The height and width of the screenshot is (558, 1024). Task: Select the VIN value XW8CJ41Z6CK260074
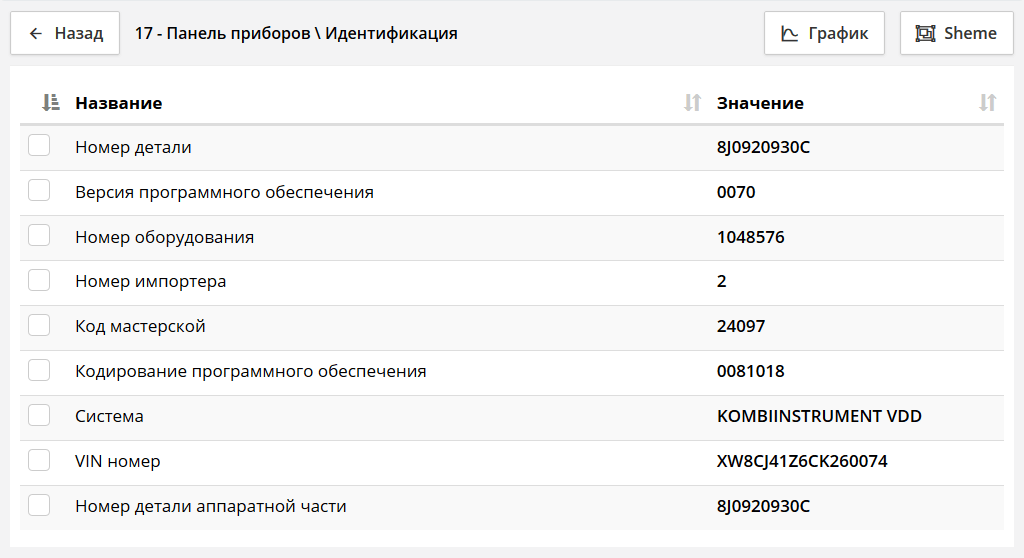[802, 462]
